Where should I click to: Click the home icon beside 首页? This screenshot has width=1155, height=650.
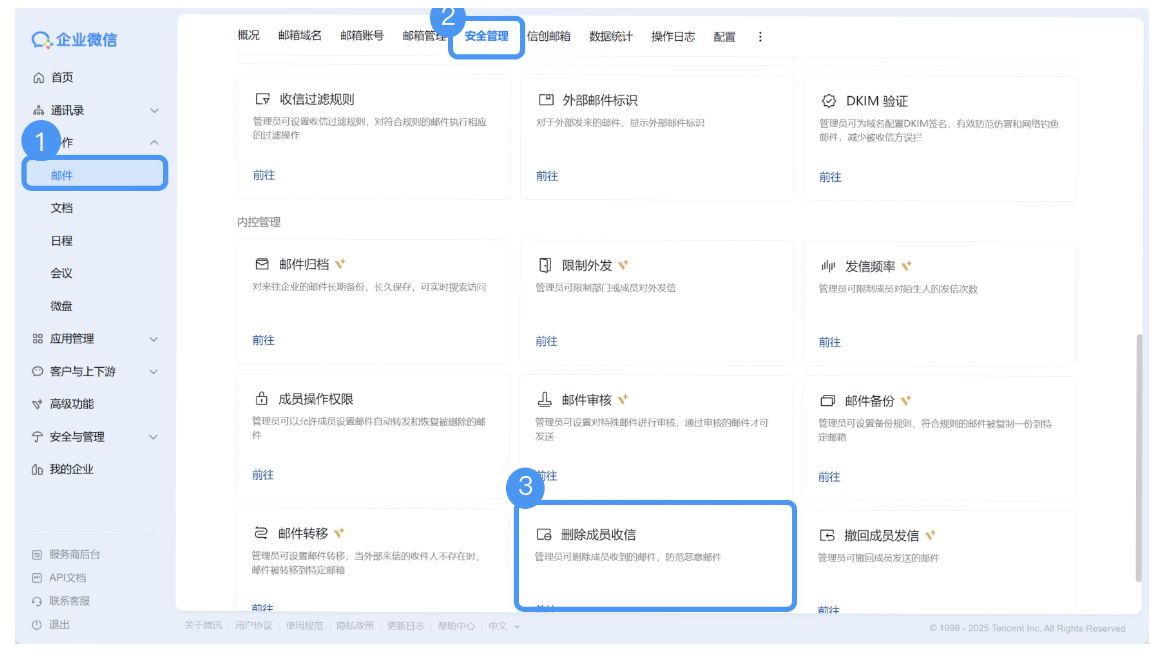coord(38,77)
